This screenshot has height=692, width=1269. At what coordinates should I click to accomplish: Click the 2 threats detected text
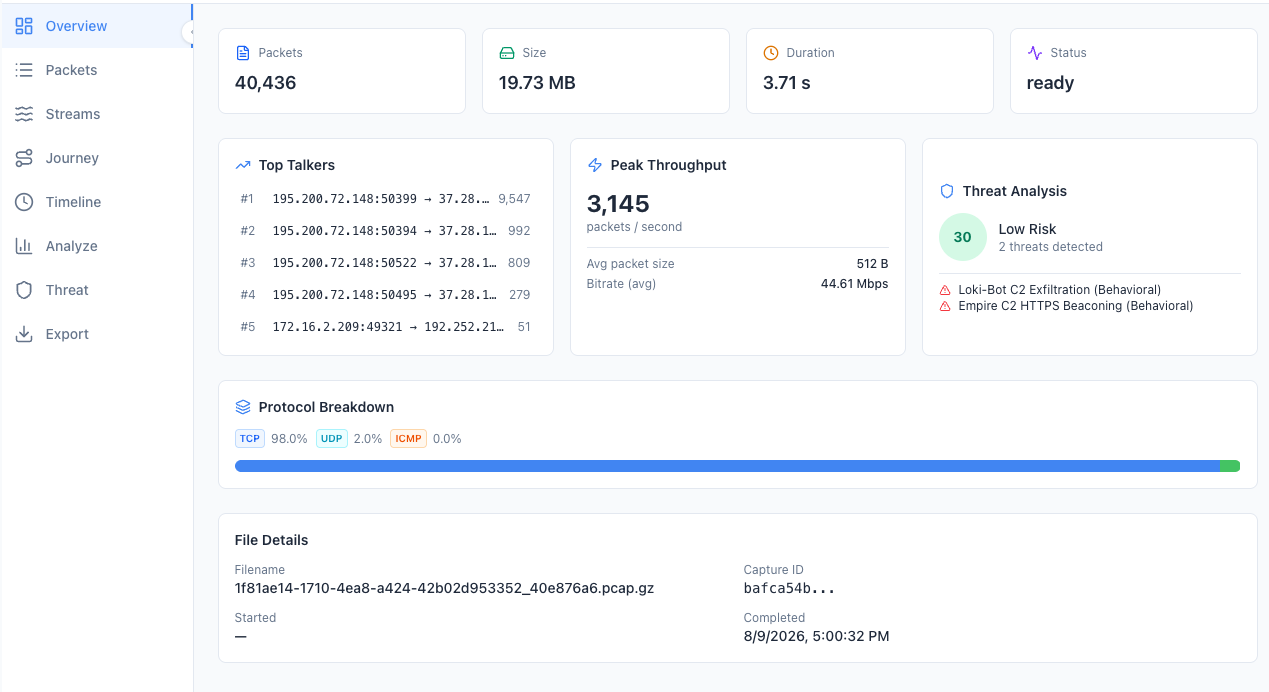[1050, 247]
